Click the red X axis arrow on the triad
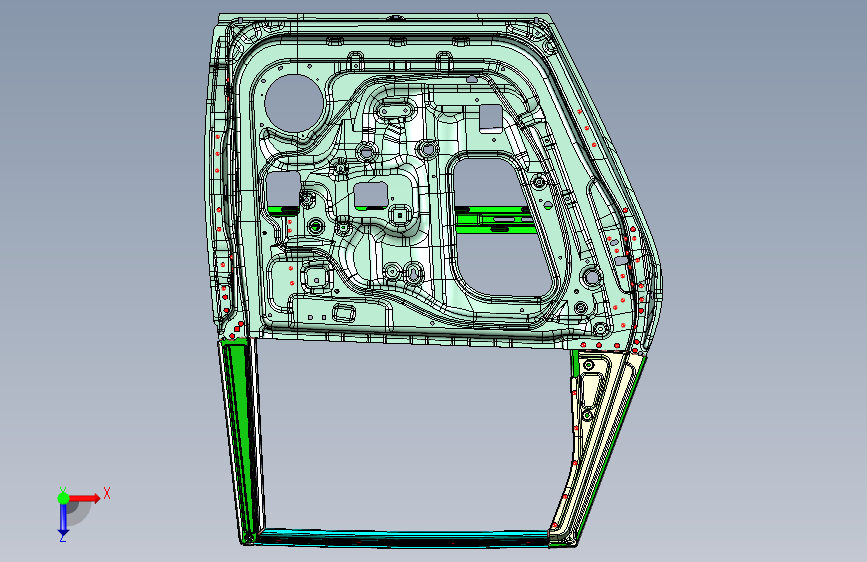Viewport: 867px width, 562px height. [86, 498]
